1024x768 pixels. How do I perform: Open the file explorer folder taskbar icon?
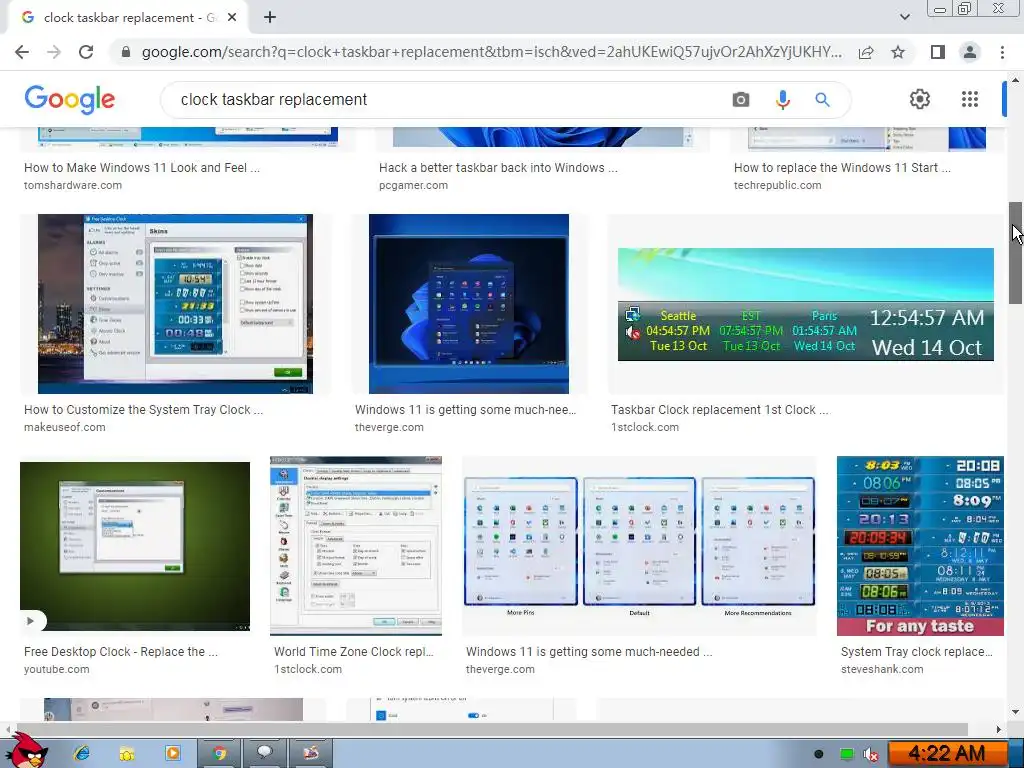tap(127, 754)
